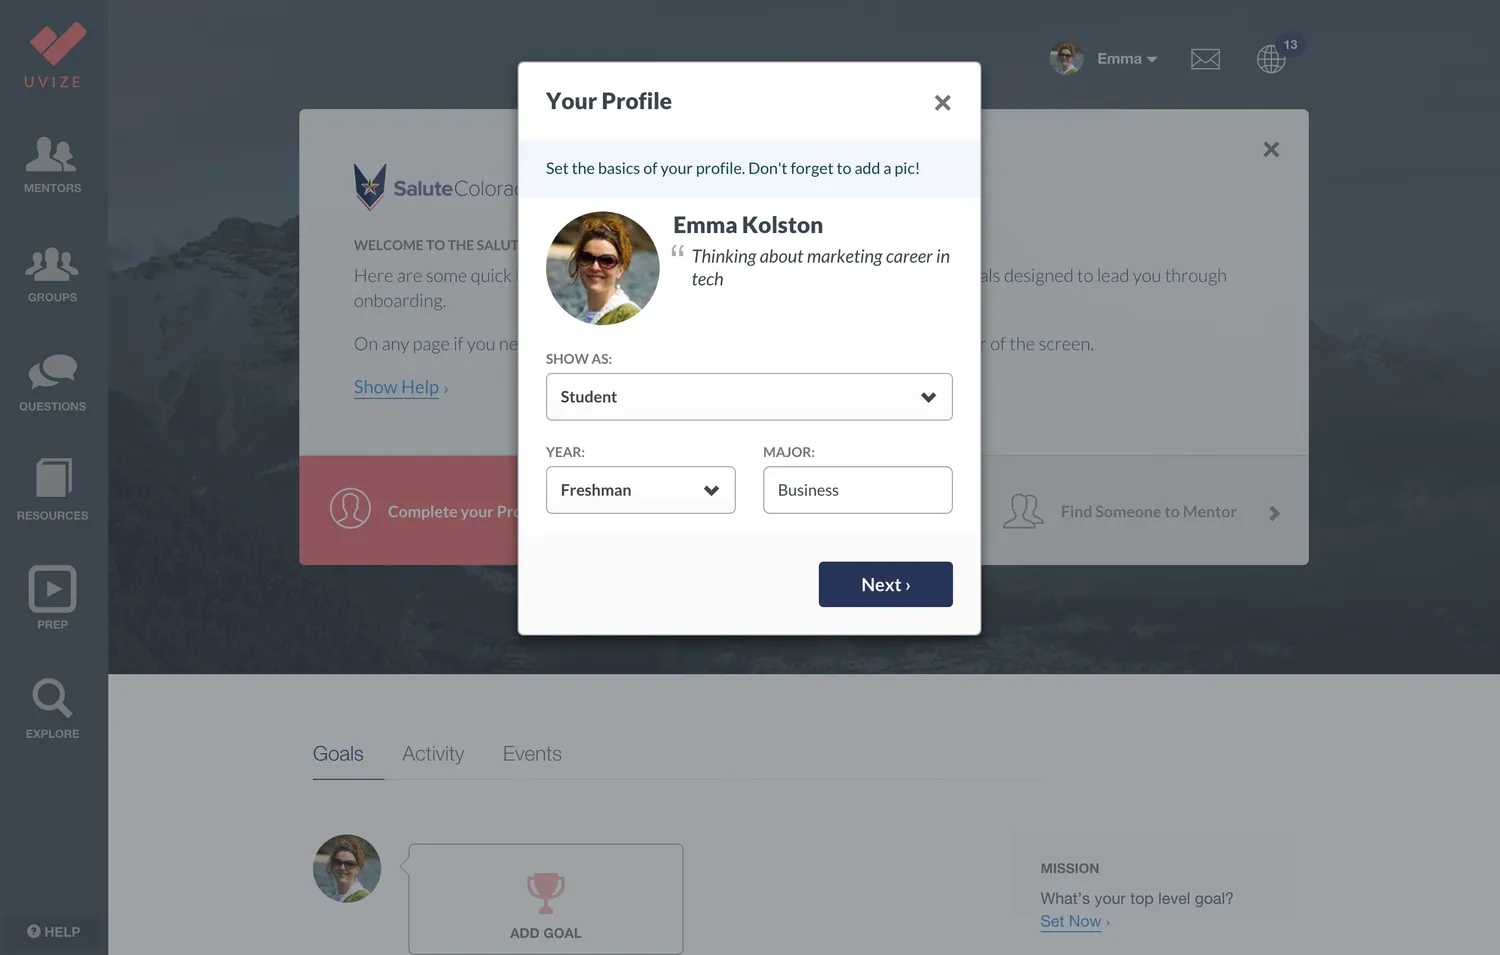Open the Prep play icon
The width and height of the screenshot is (1500, 955).
52,589
